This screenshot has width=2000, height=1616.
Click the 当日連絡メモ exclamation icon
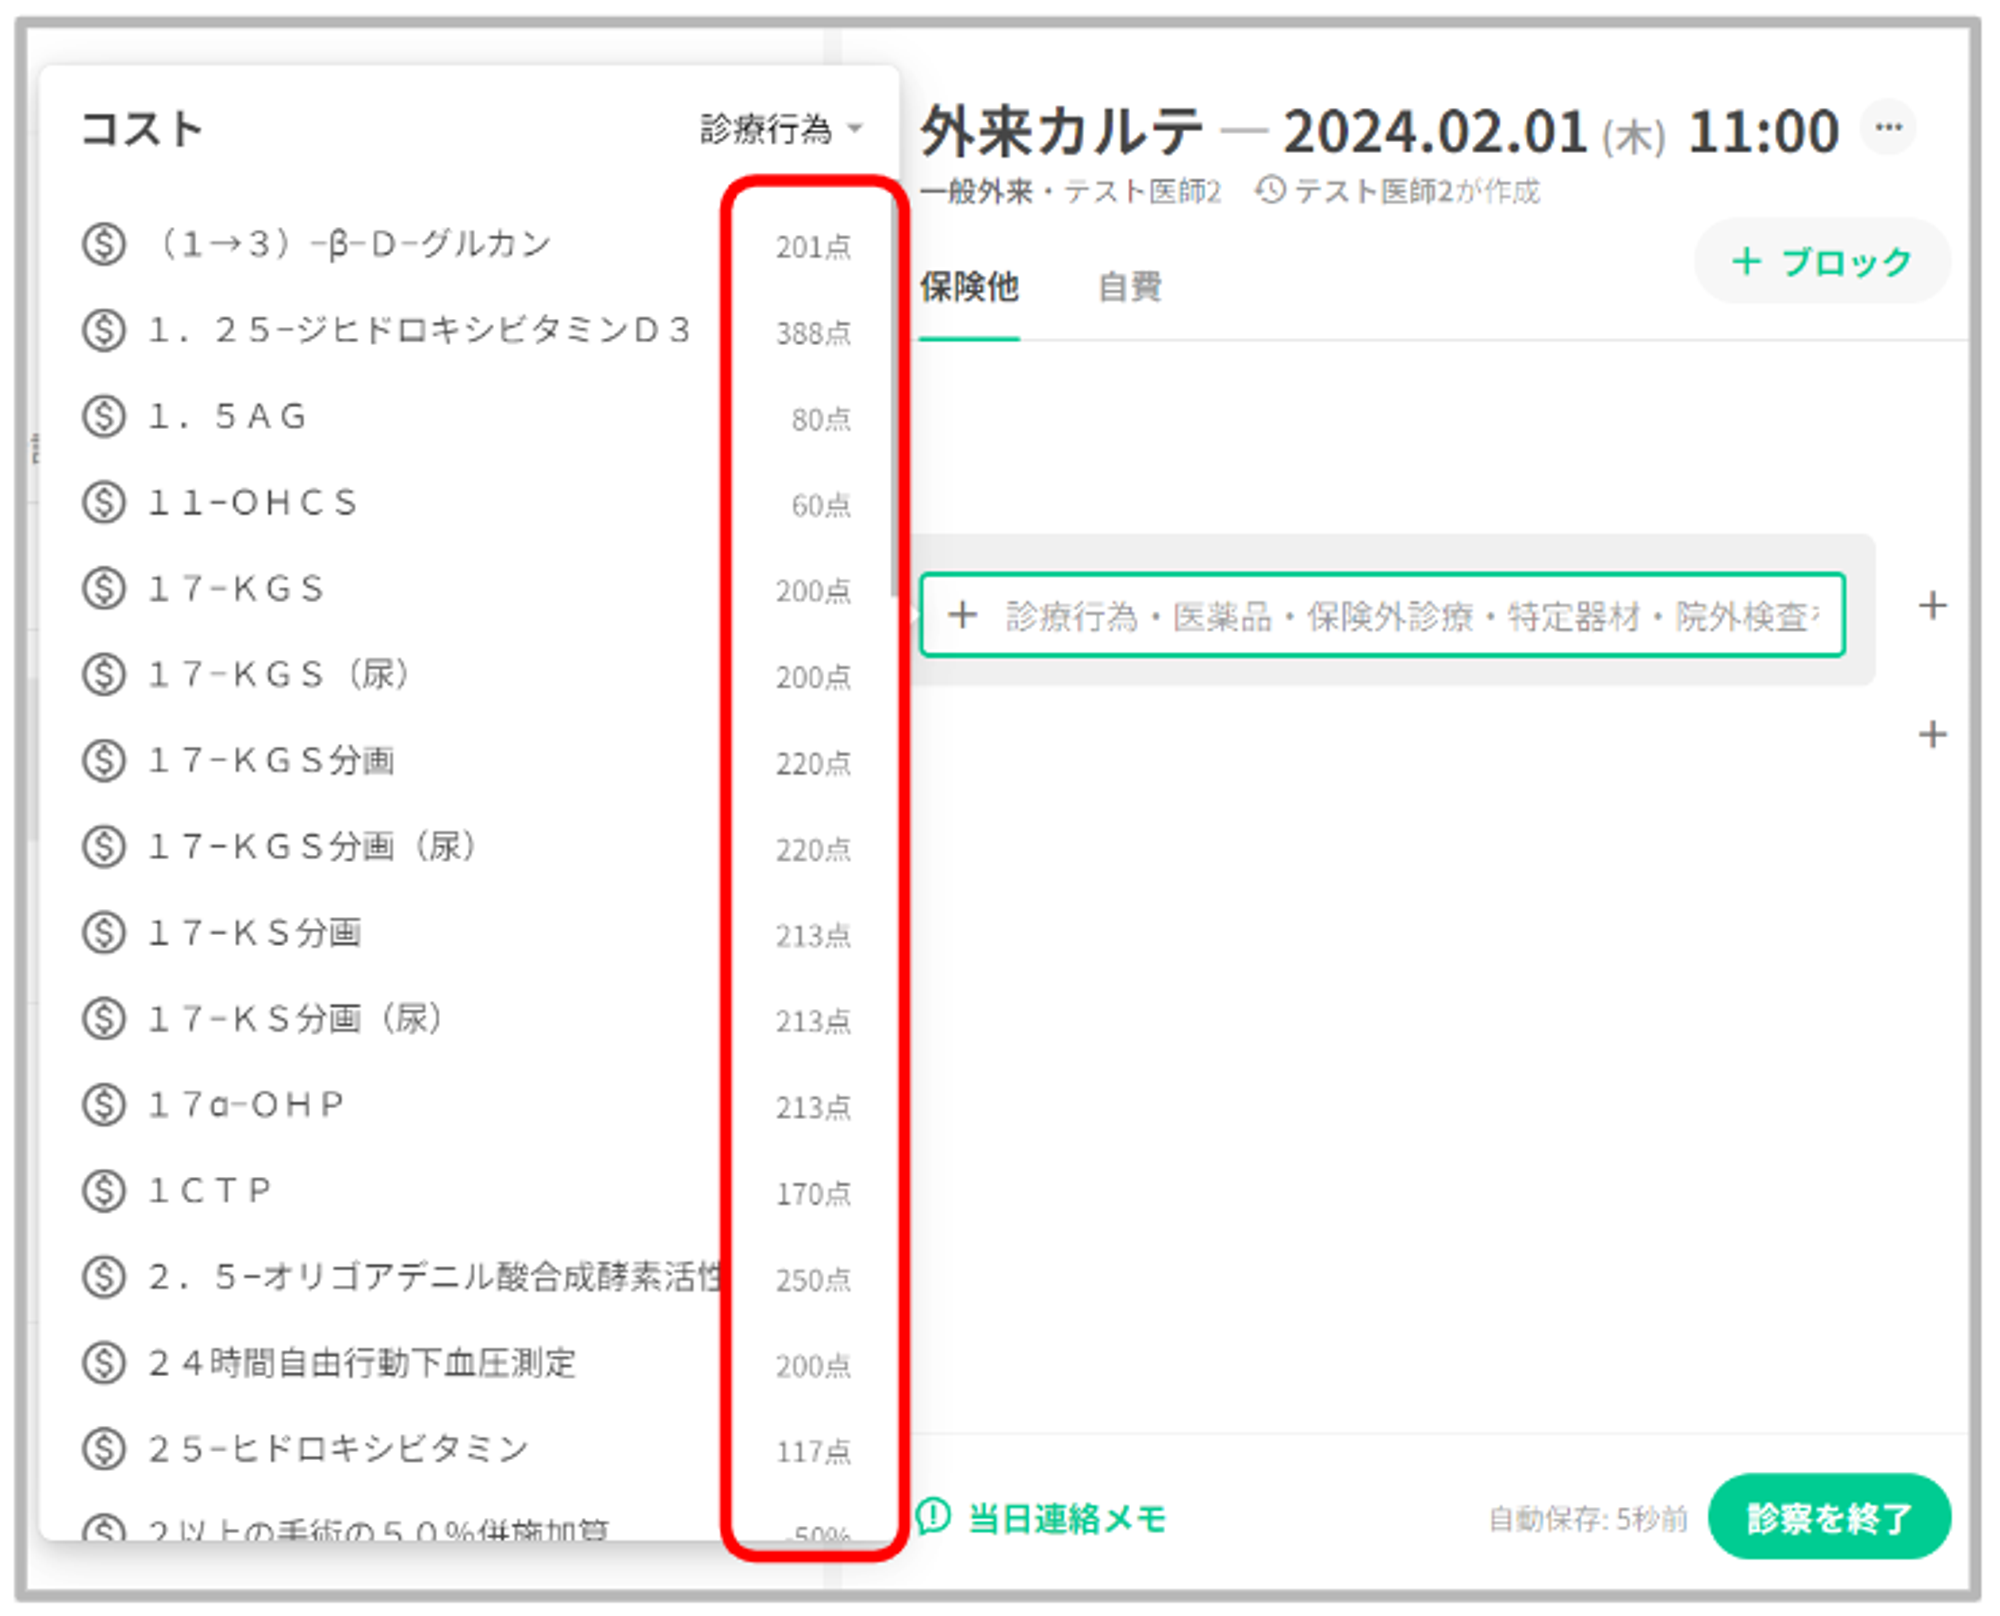934,1517
